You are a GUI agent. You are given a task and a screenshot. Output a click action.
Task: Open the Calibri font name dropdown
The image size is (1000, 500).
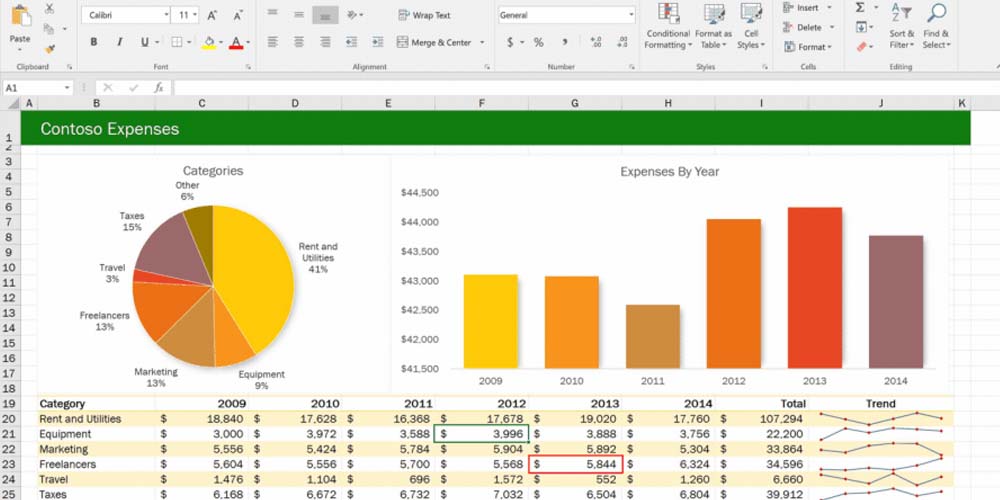[166, 15]
